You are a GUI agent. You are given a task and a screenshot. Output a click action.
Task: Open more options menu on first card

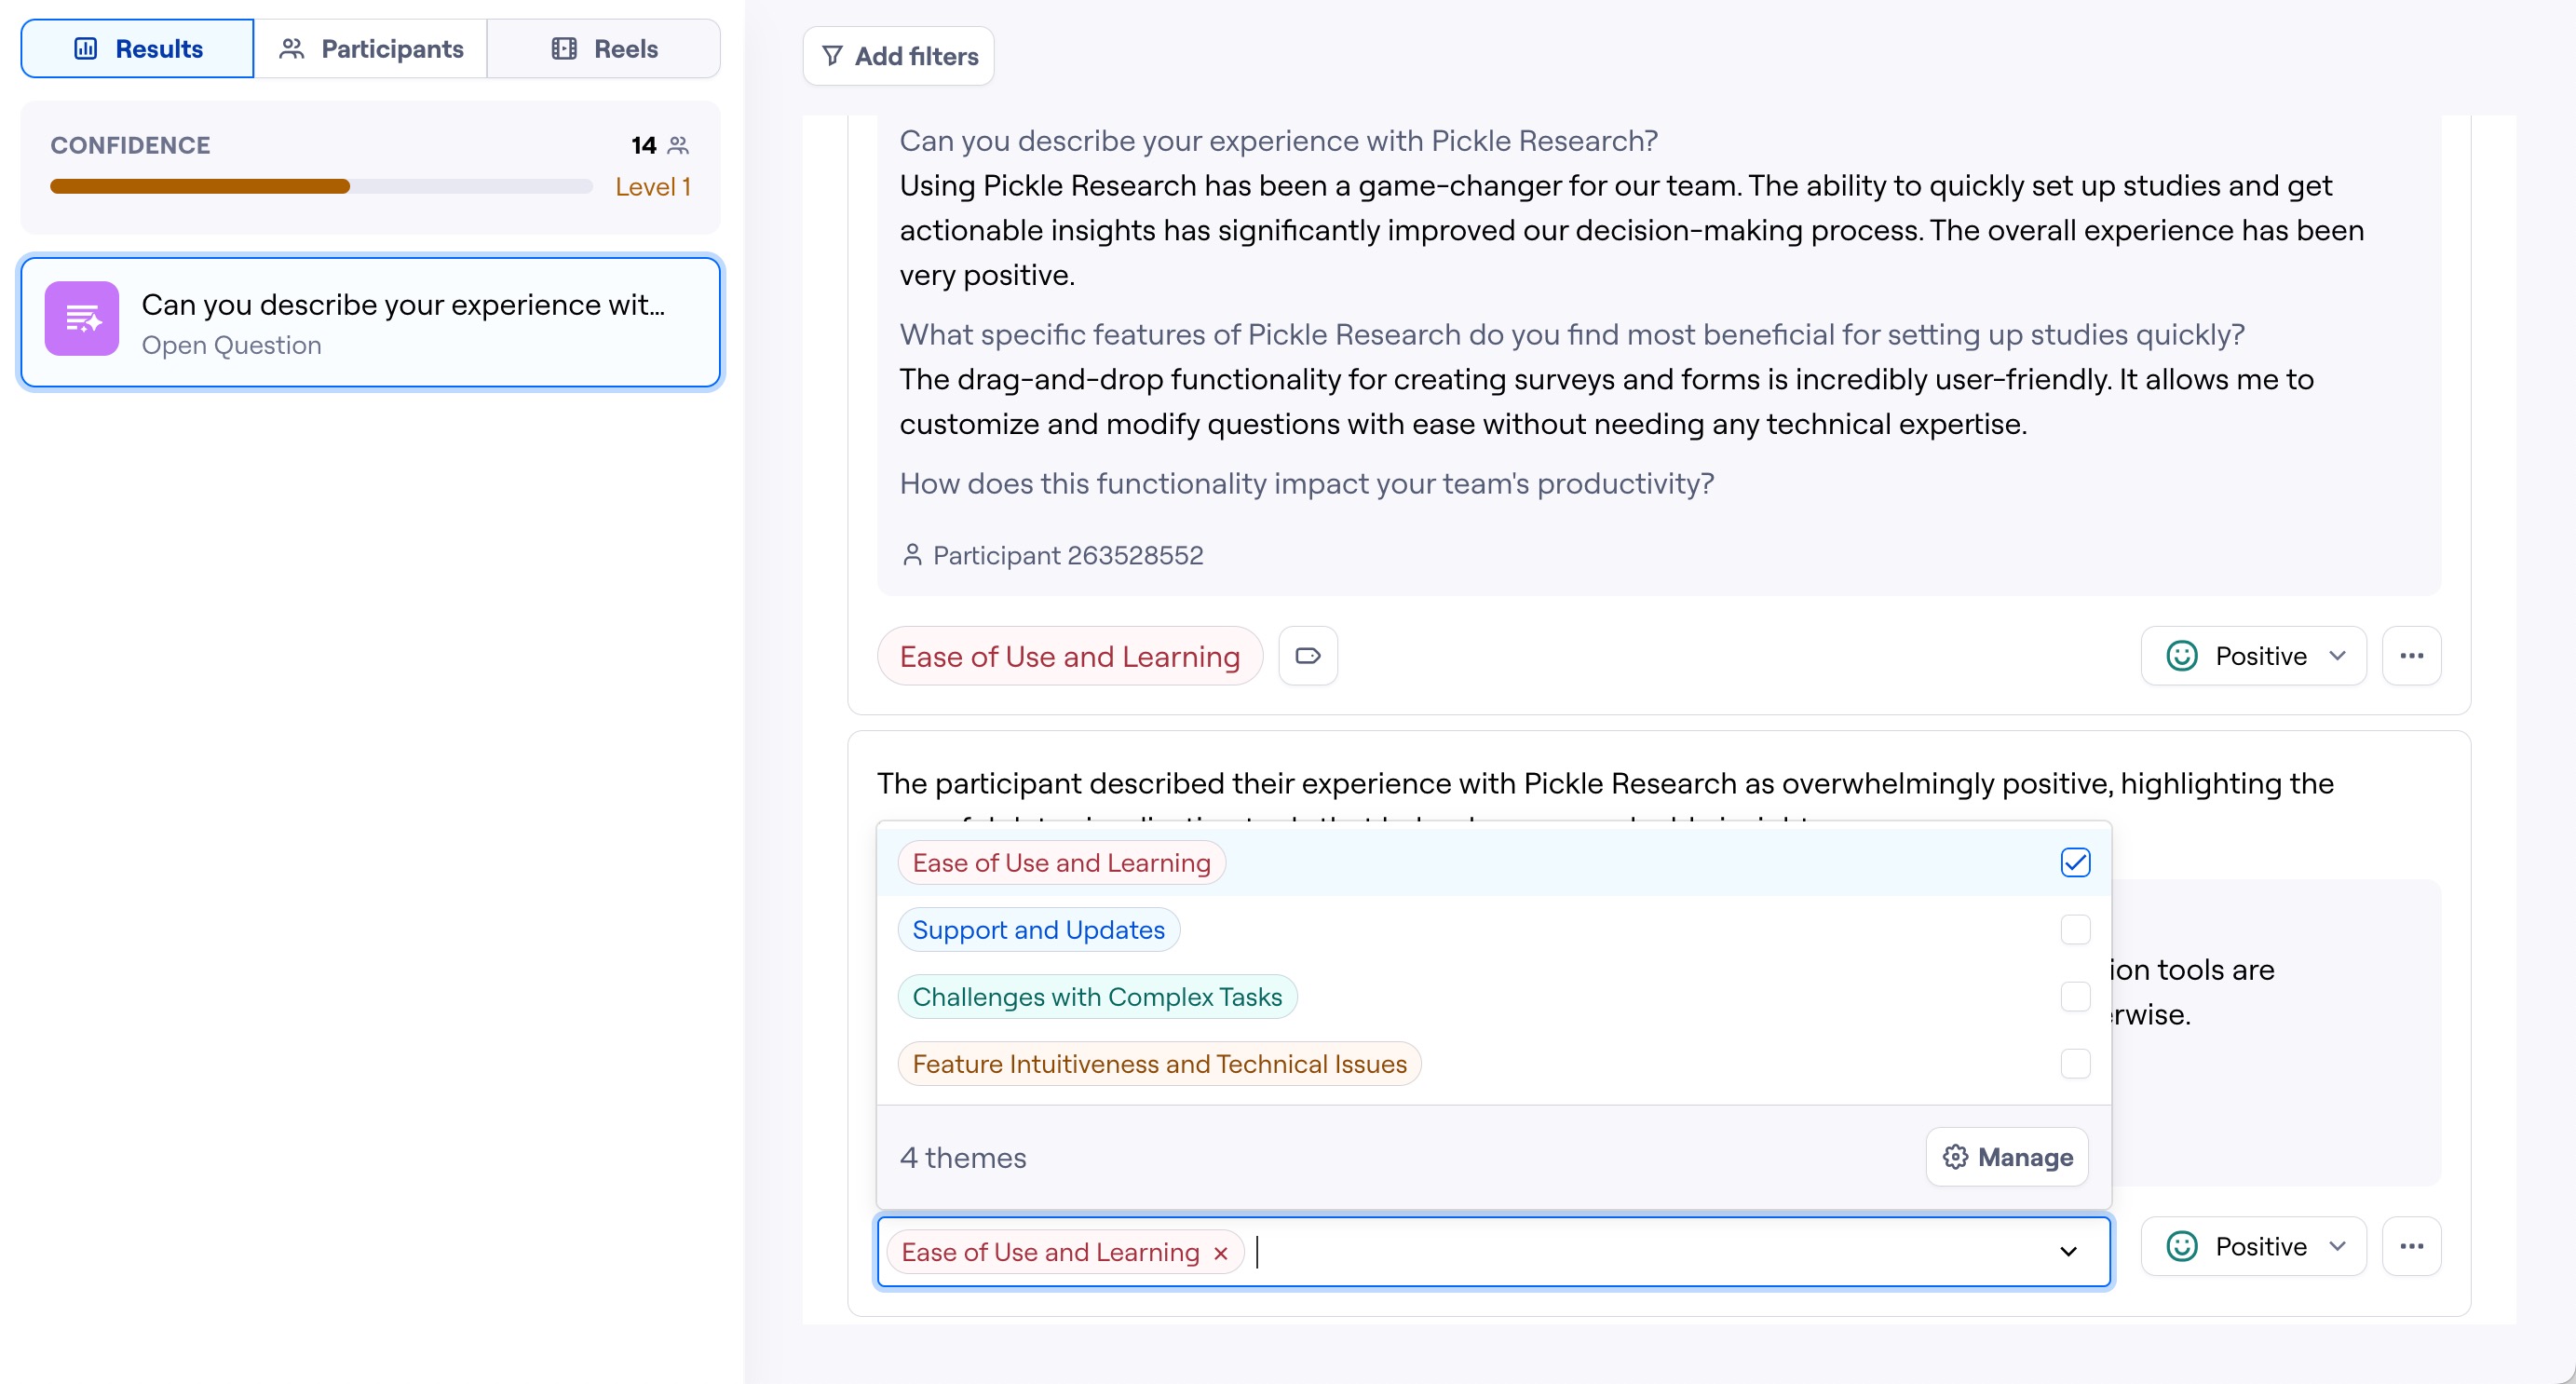pos(2412,657)
